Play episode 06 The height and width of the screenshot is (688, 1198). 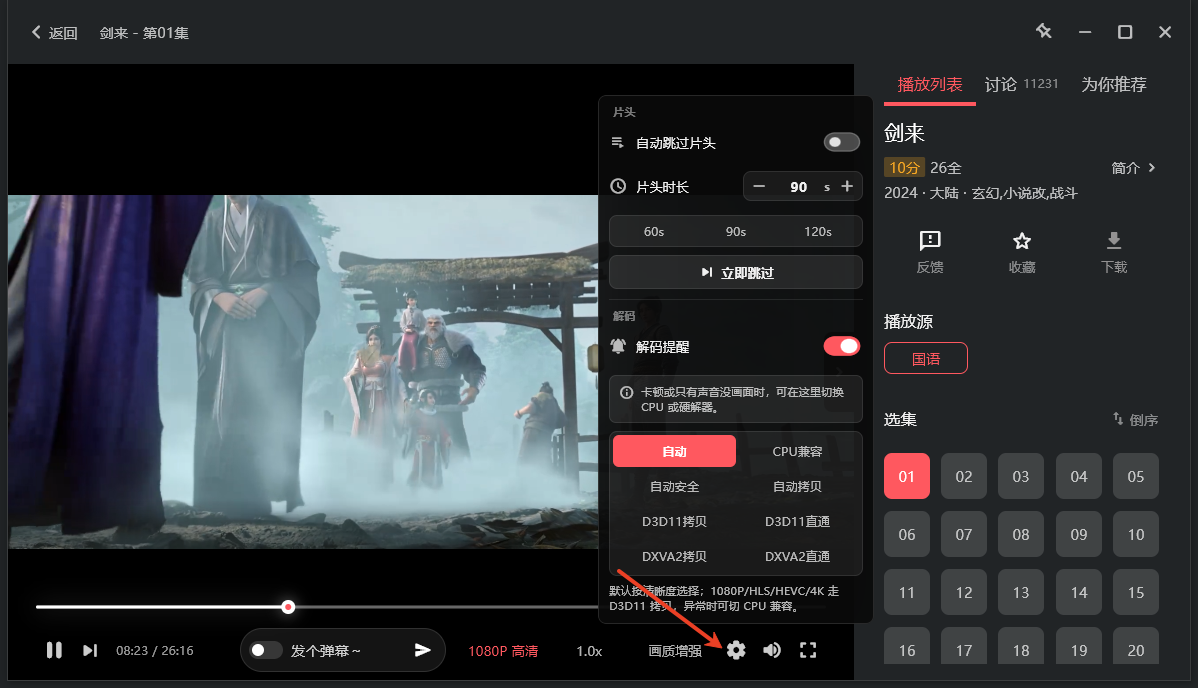point(907,534)
